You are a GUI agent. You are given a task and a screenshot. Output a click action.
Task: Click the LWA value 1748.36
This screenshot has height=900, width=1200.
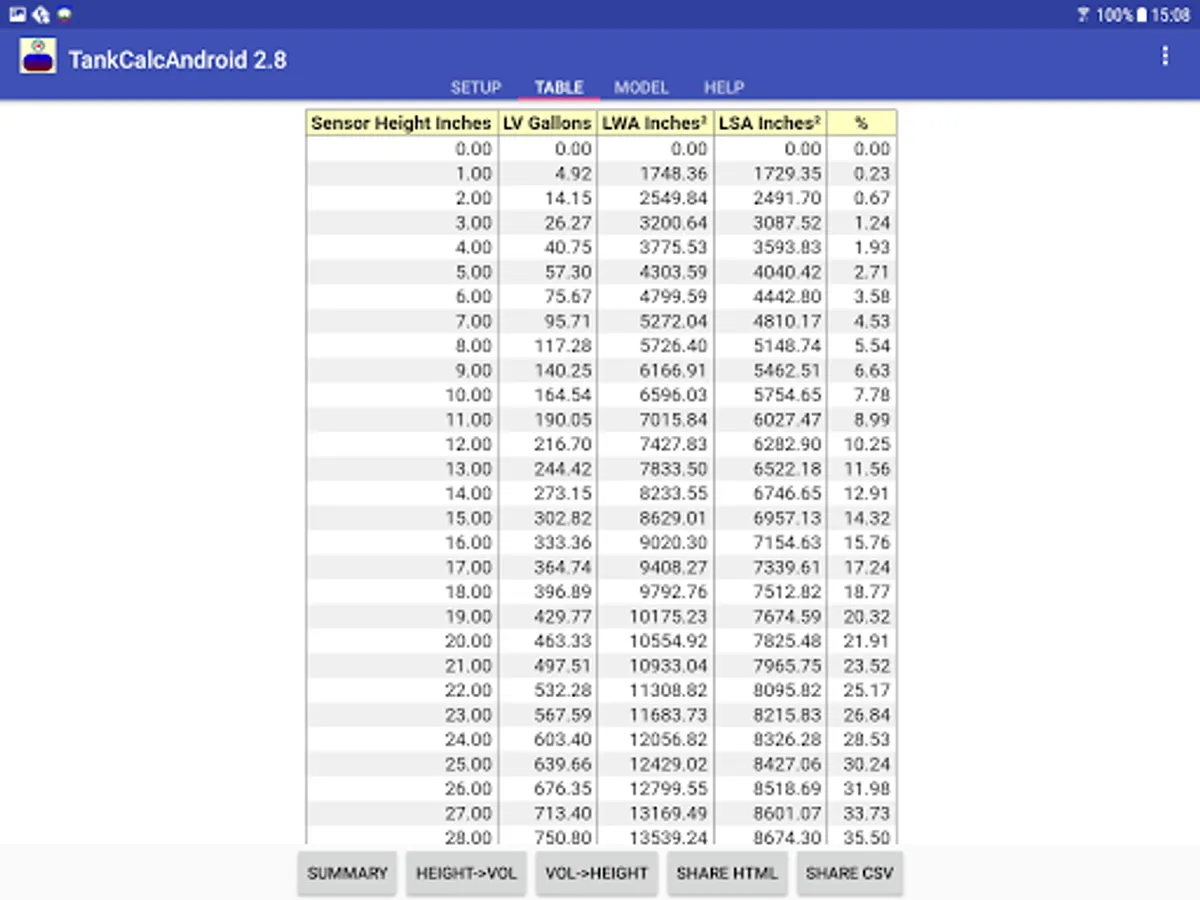coord(675,173)
